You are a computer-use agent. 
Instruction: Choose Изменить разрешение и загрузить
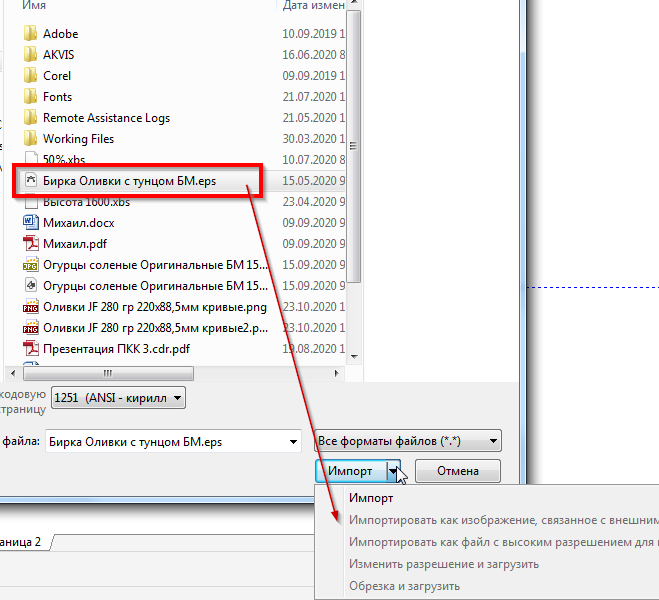[444, 564]
